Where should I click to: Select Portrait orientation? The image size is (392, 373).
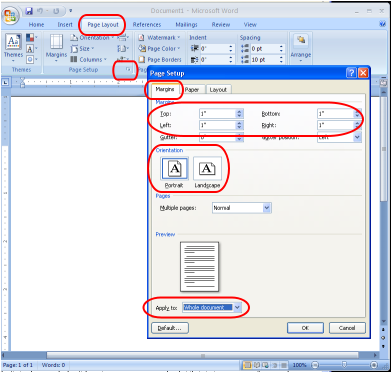tap(174, 173)
